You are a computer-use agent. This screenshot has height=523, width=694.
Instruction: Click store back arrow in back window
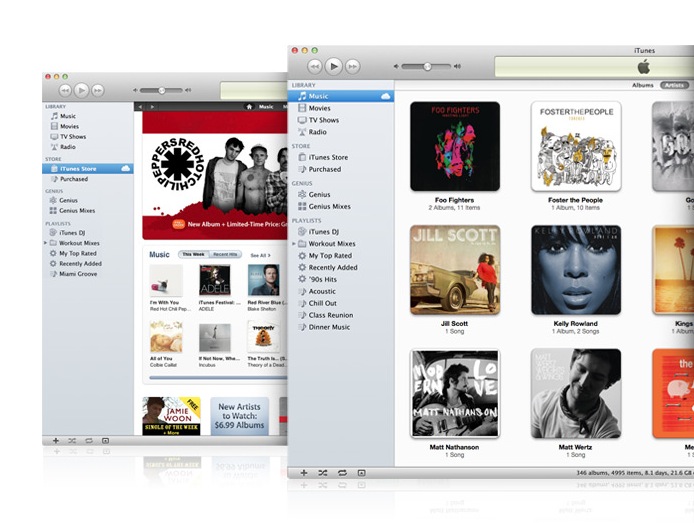[140, 107]
